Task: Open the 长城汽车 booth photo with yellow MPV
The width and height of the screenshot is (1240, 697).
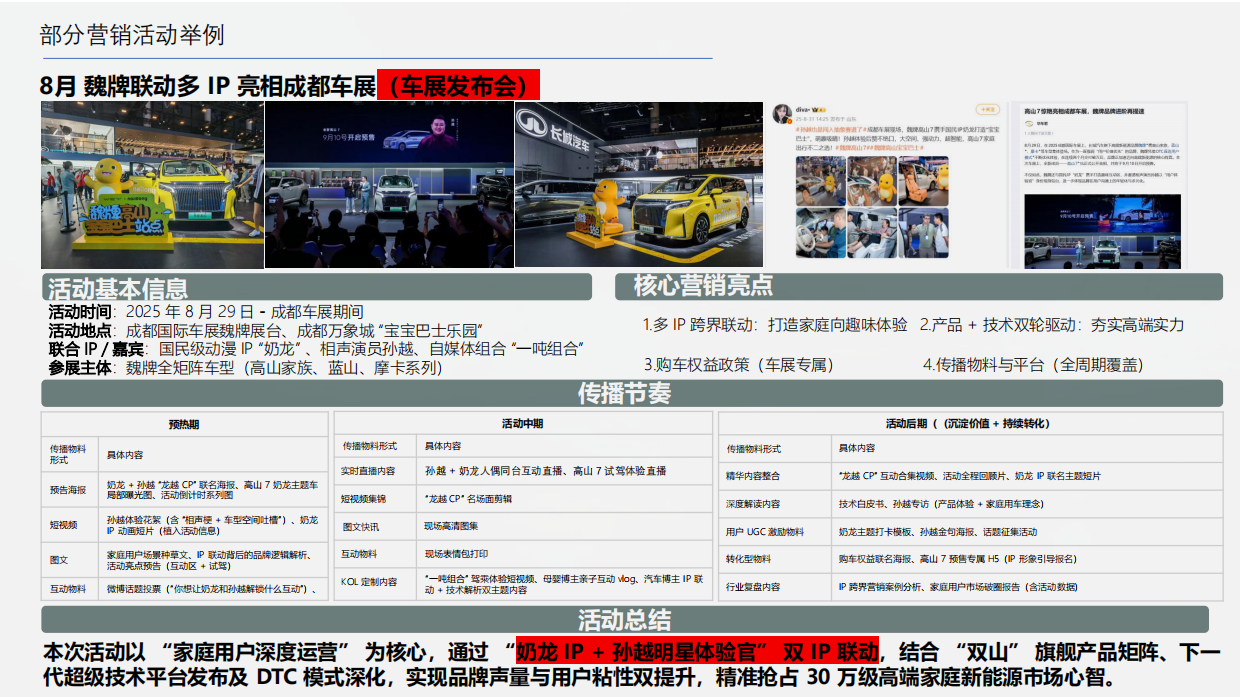Action: tap(639, 184)
